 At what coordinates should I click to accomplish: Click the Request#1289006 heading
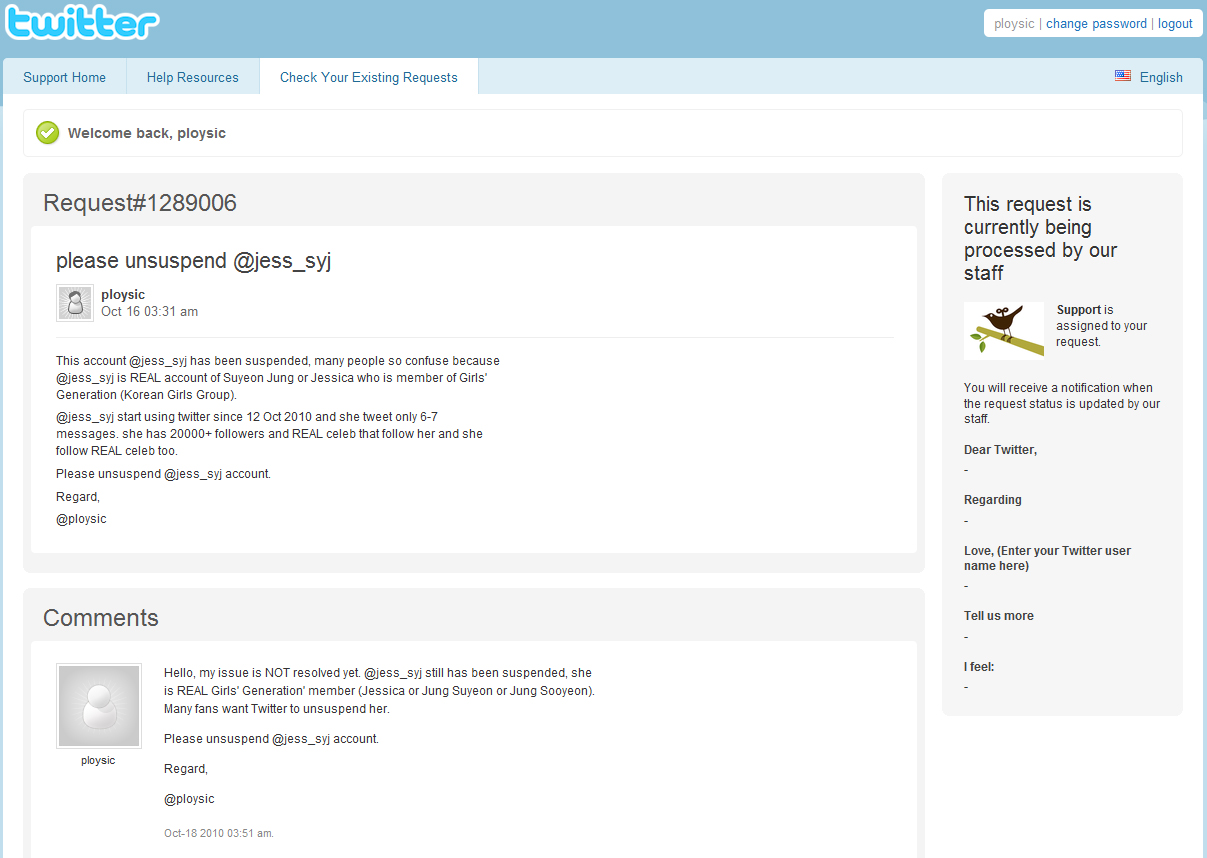point(140,204)
